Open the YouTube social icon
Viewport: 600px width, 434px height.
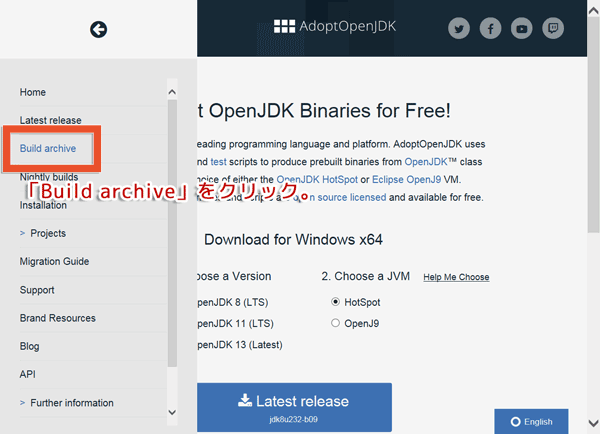click(x=522, y=28)
